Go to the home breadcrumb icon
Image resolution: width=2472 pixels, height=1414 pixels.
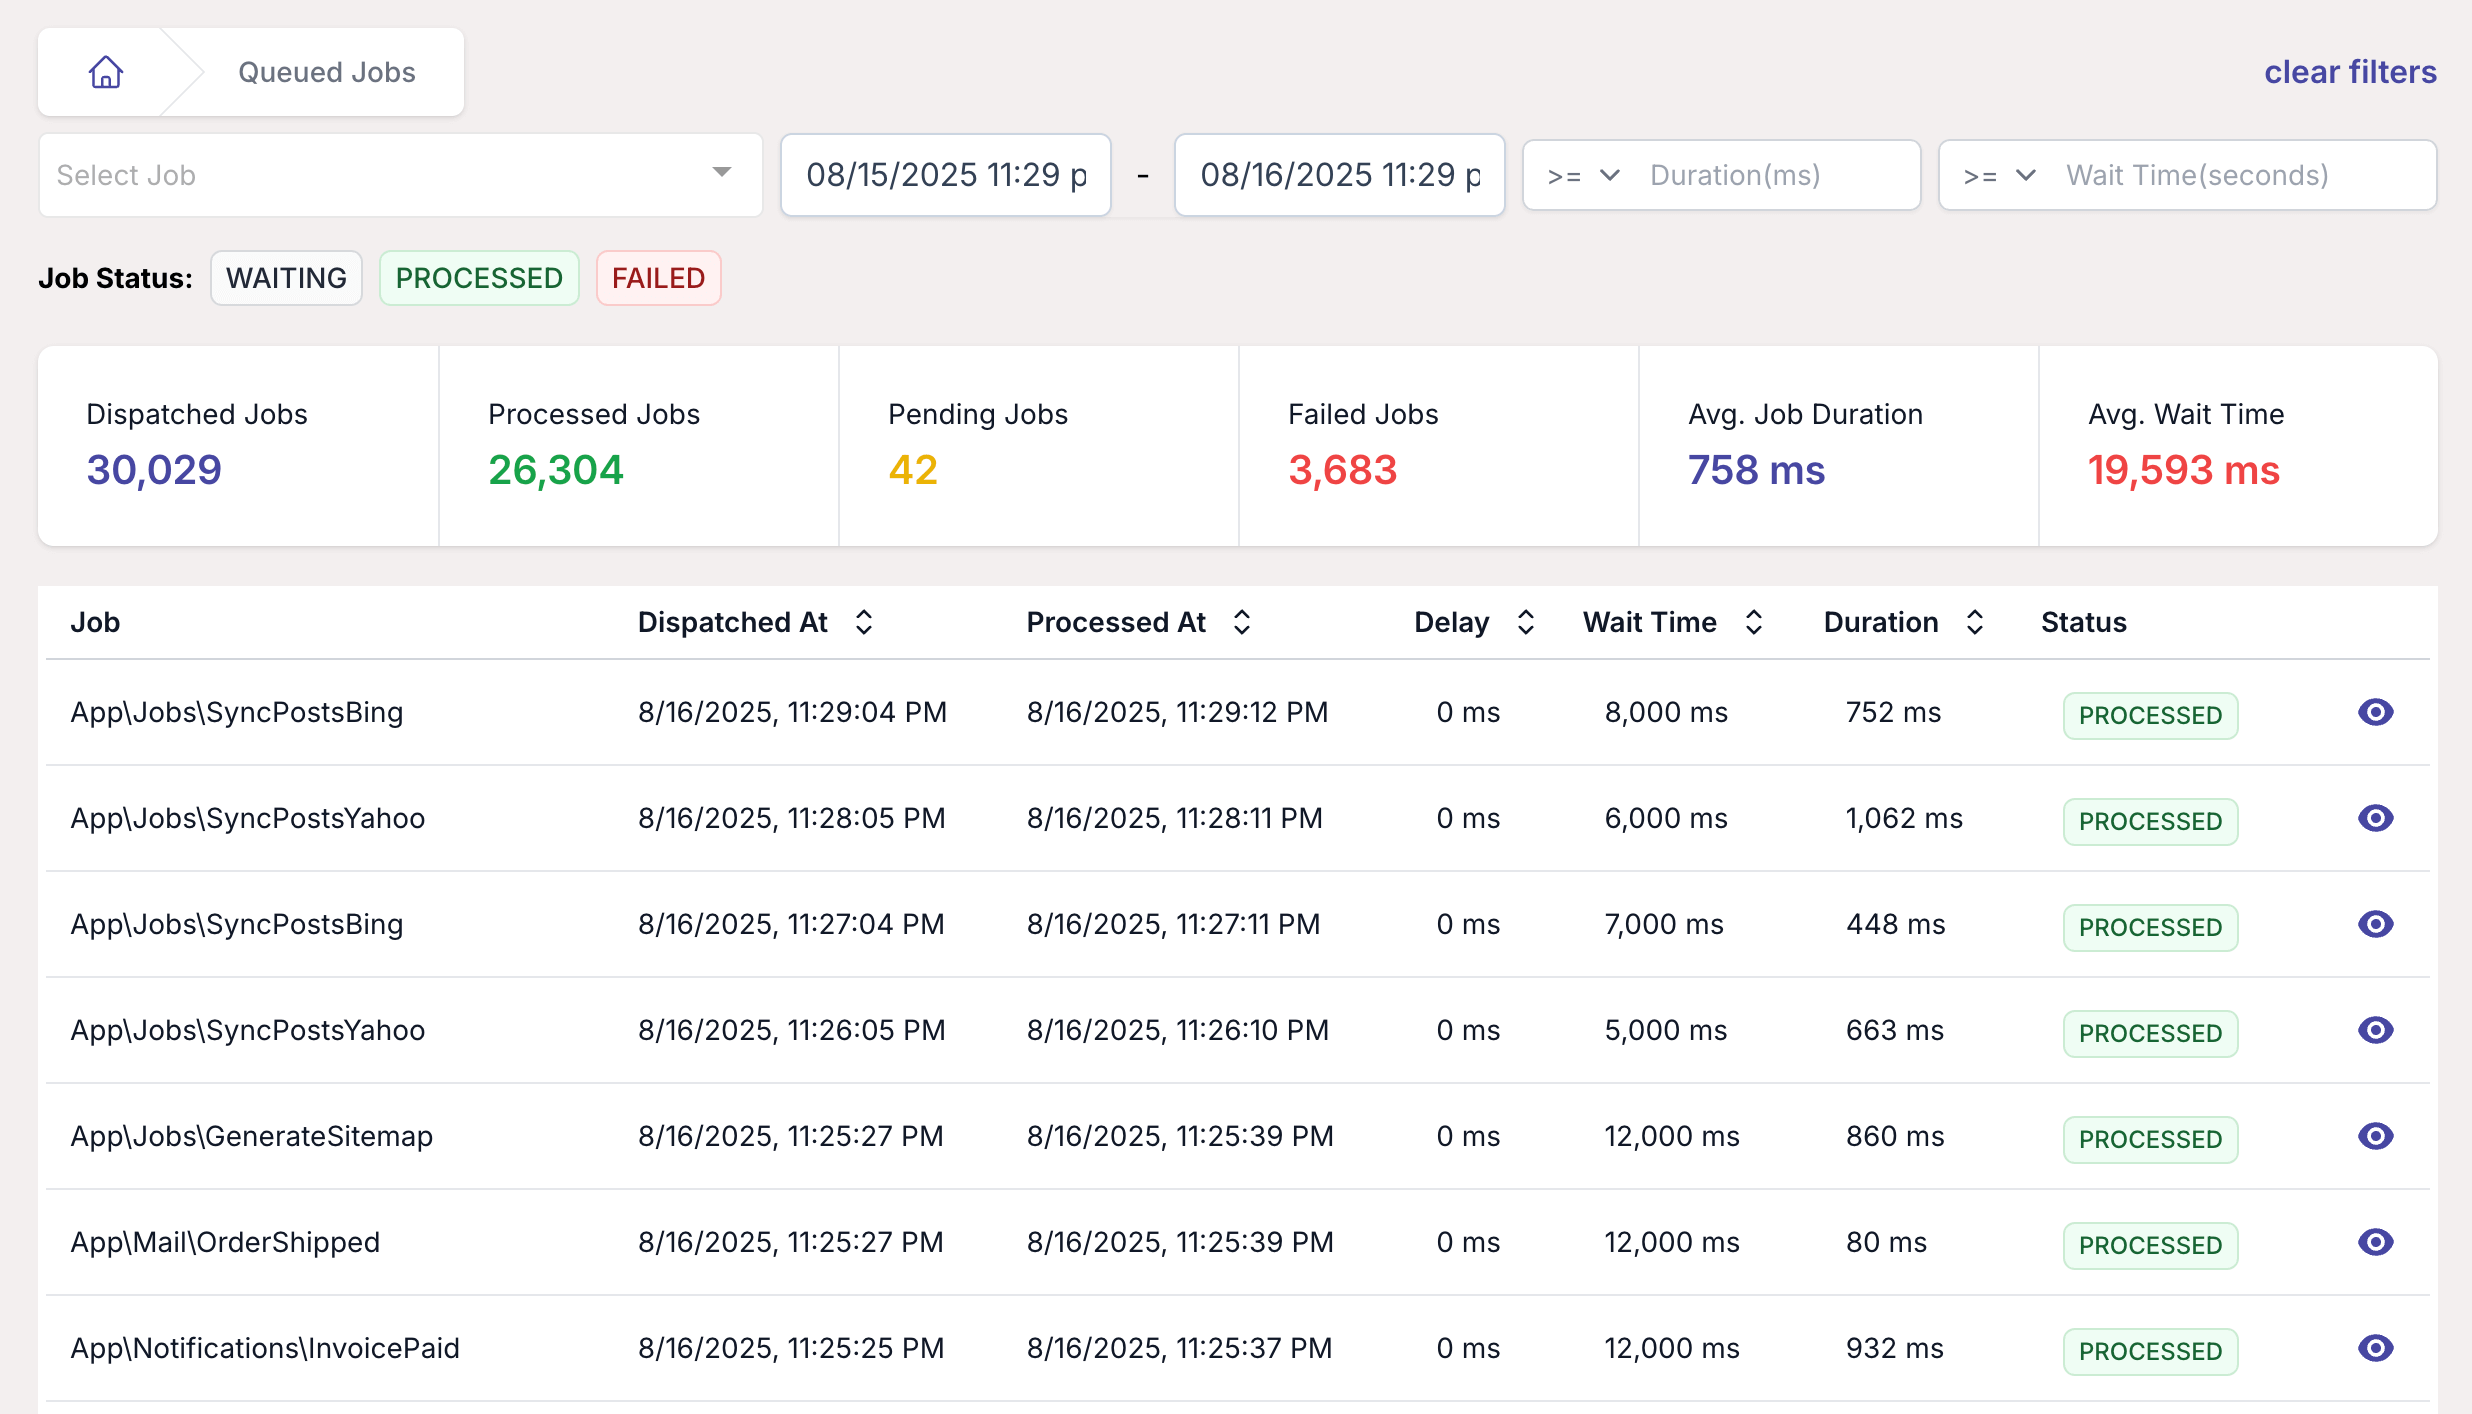coord(106,72)
